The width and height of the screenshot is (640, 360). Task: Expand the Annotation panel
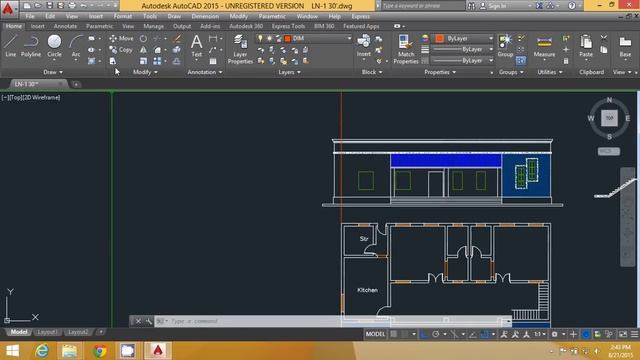(x=205, y=72)
